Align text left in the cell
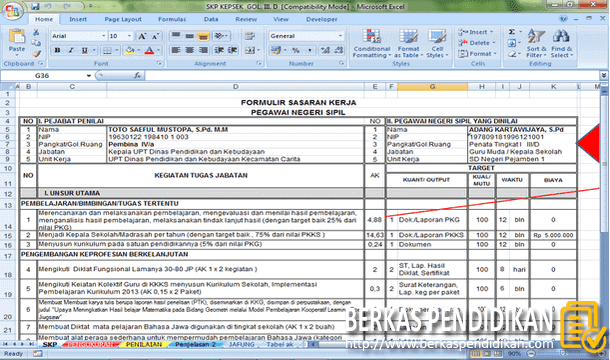610x360 pixels. click(x=176, y=50)
